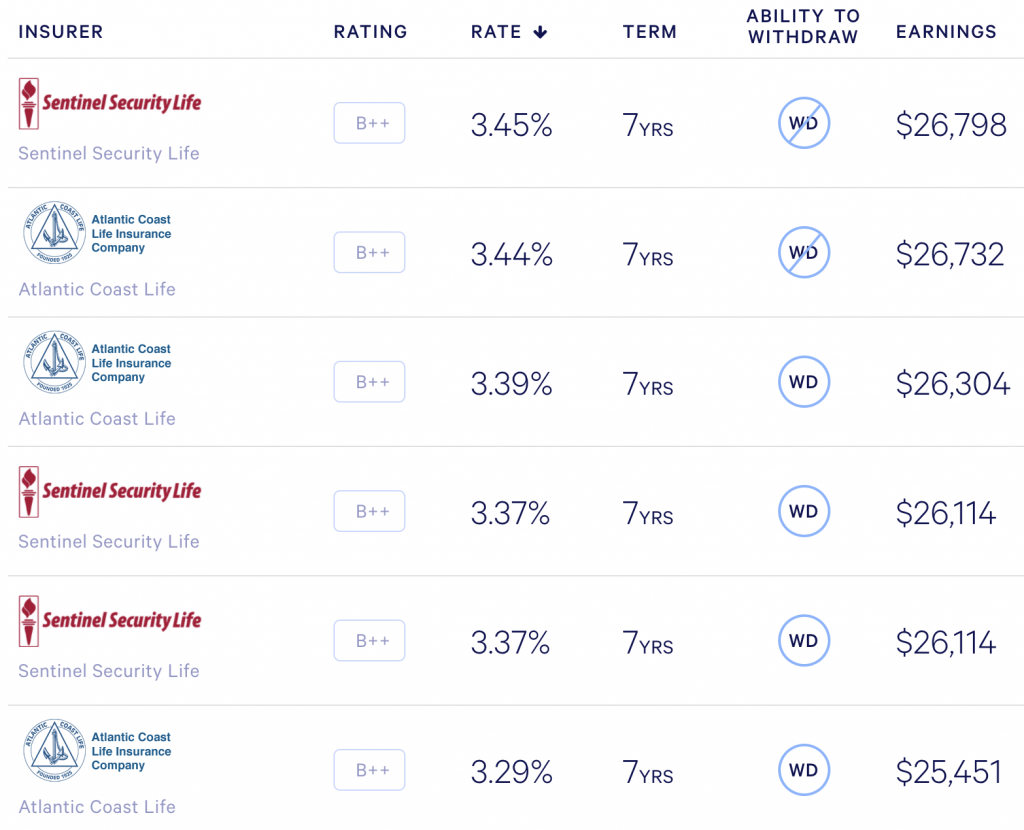Toggle withdrawal ability for the 3.29% product
1024x830 pixels.
point(803,770)
